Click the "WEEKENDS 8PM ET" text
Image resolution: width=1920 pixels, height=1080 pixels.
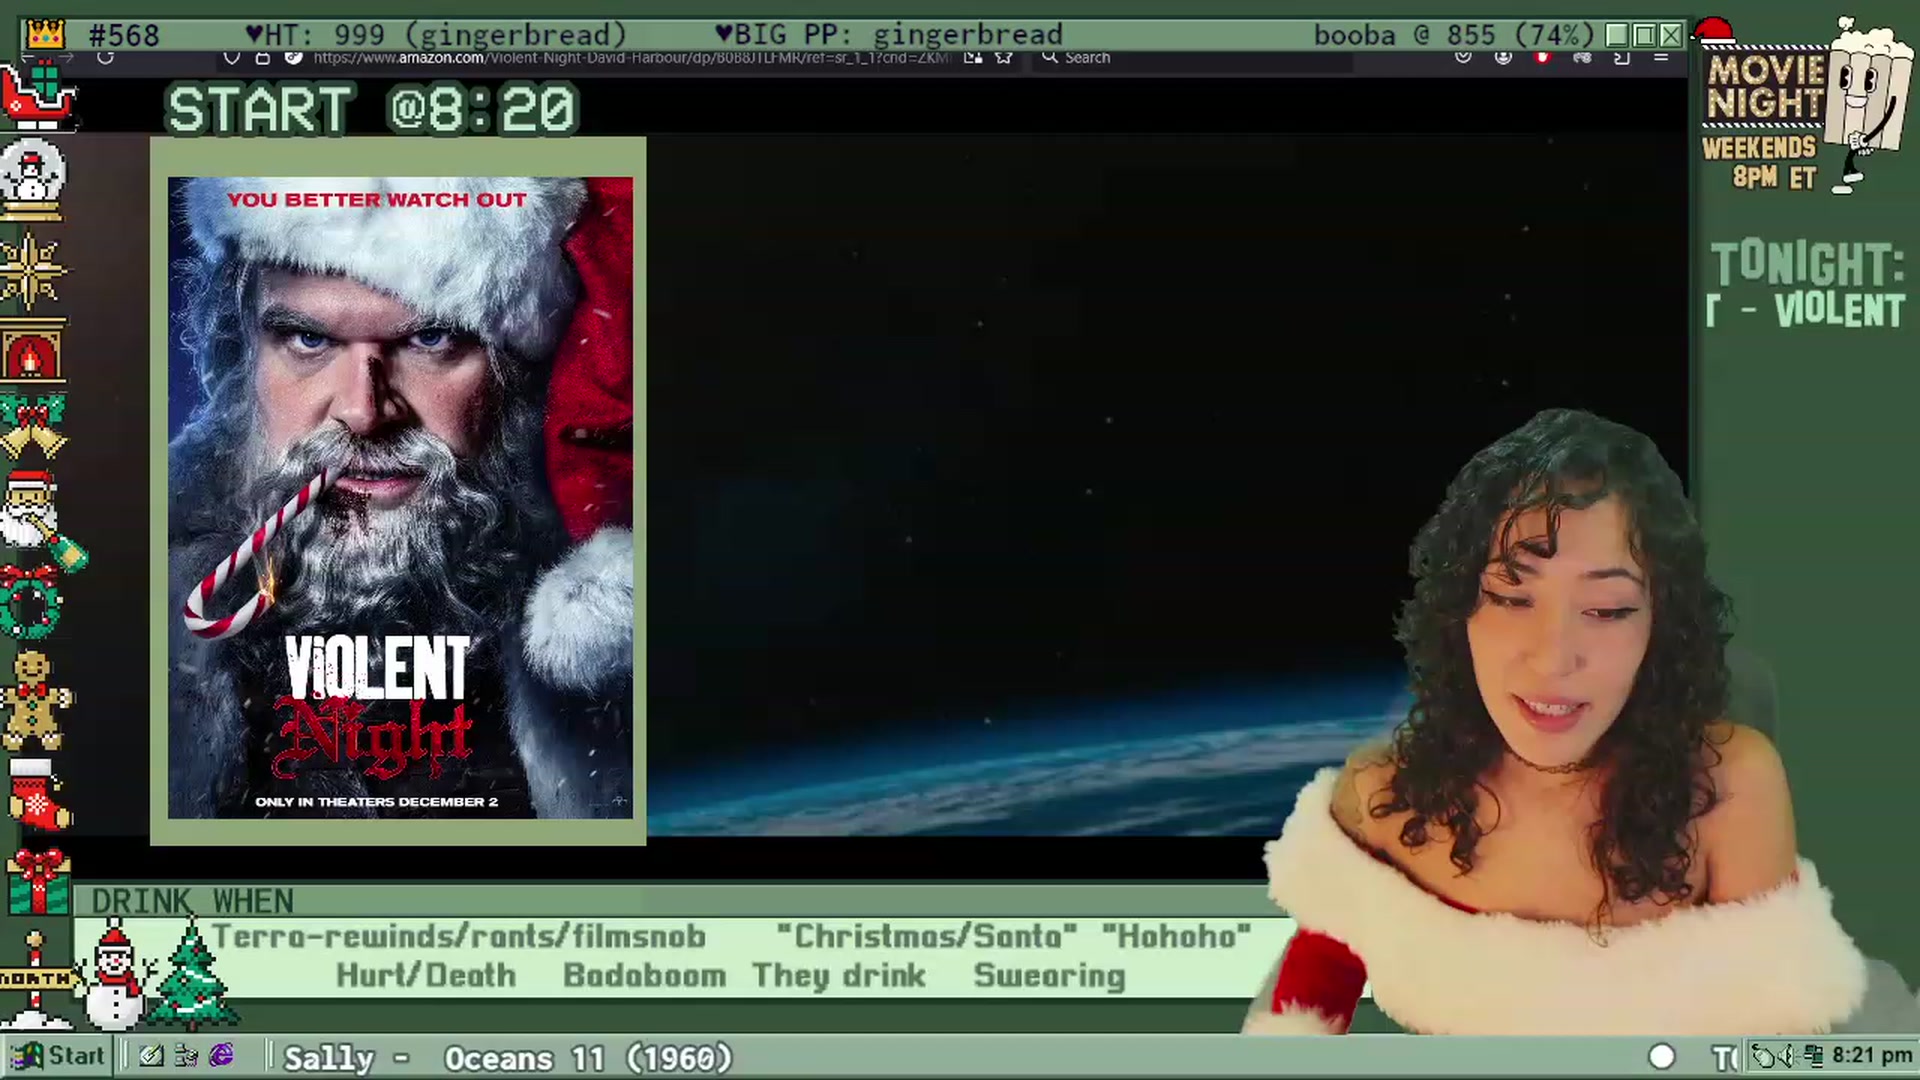1760,163
